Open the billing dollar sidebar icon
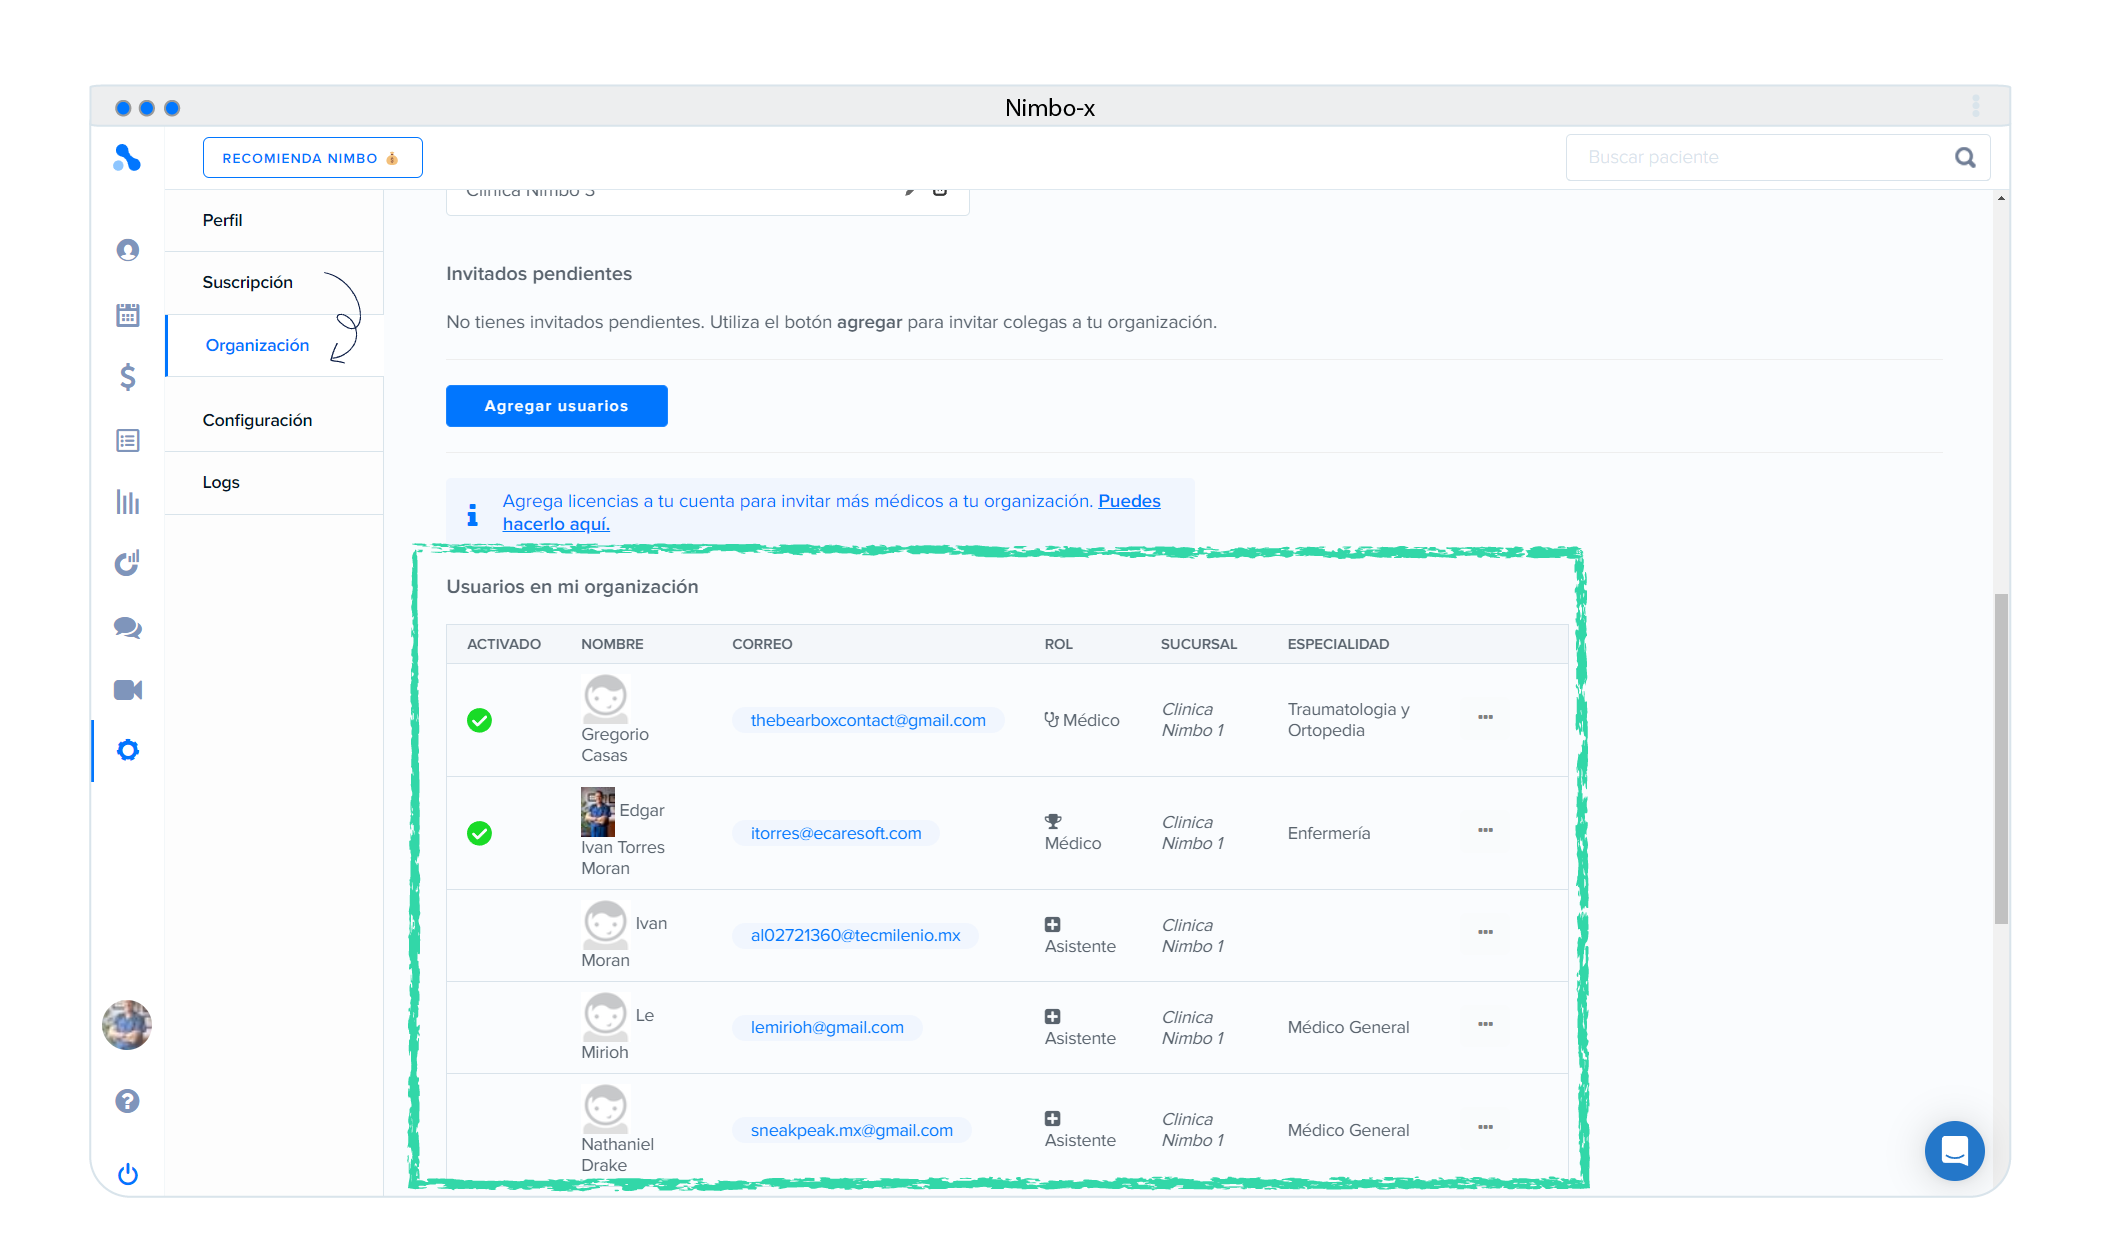The width and height of the screenshot is (2101, 1251). [x=128, y=377]
